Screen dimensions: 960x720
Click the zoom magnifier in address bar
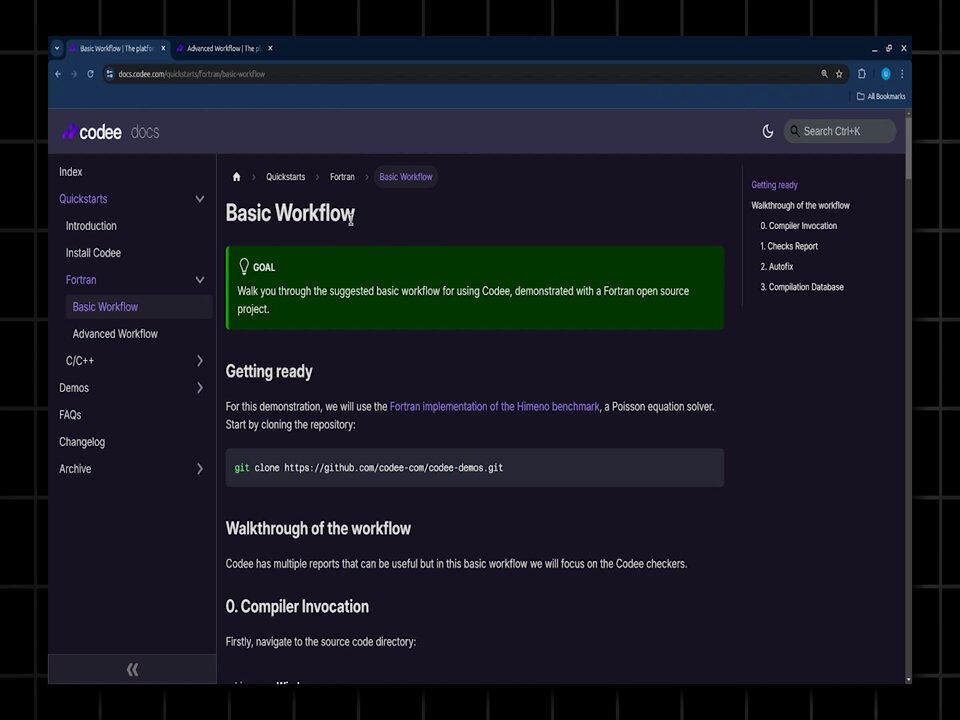[824, 74]
